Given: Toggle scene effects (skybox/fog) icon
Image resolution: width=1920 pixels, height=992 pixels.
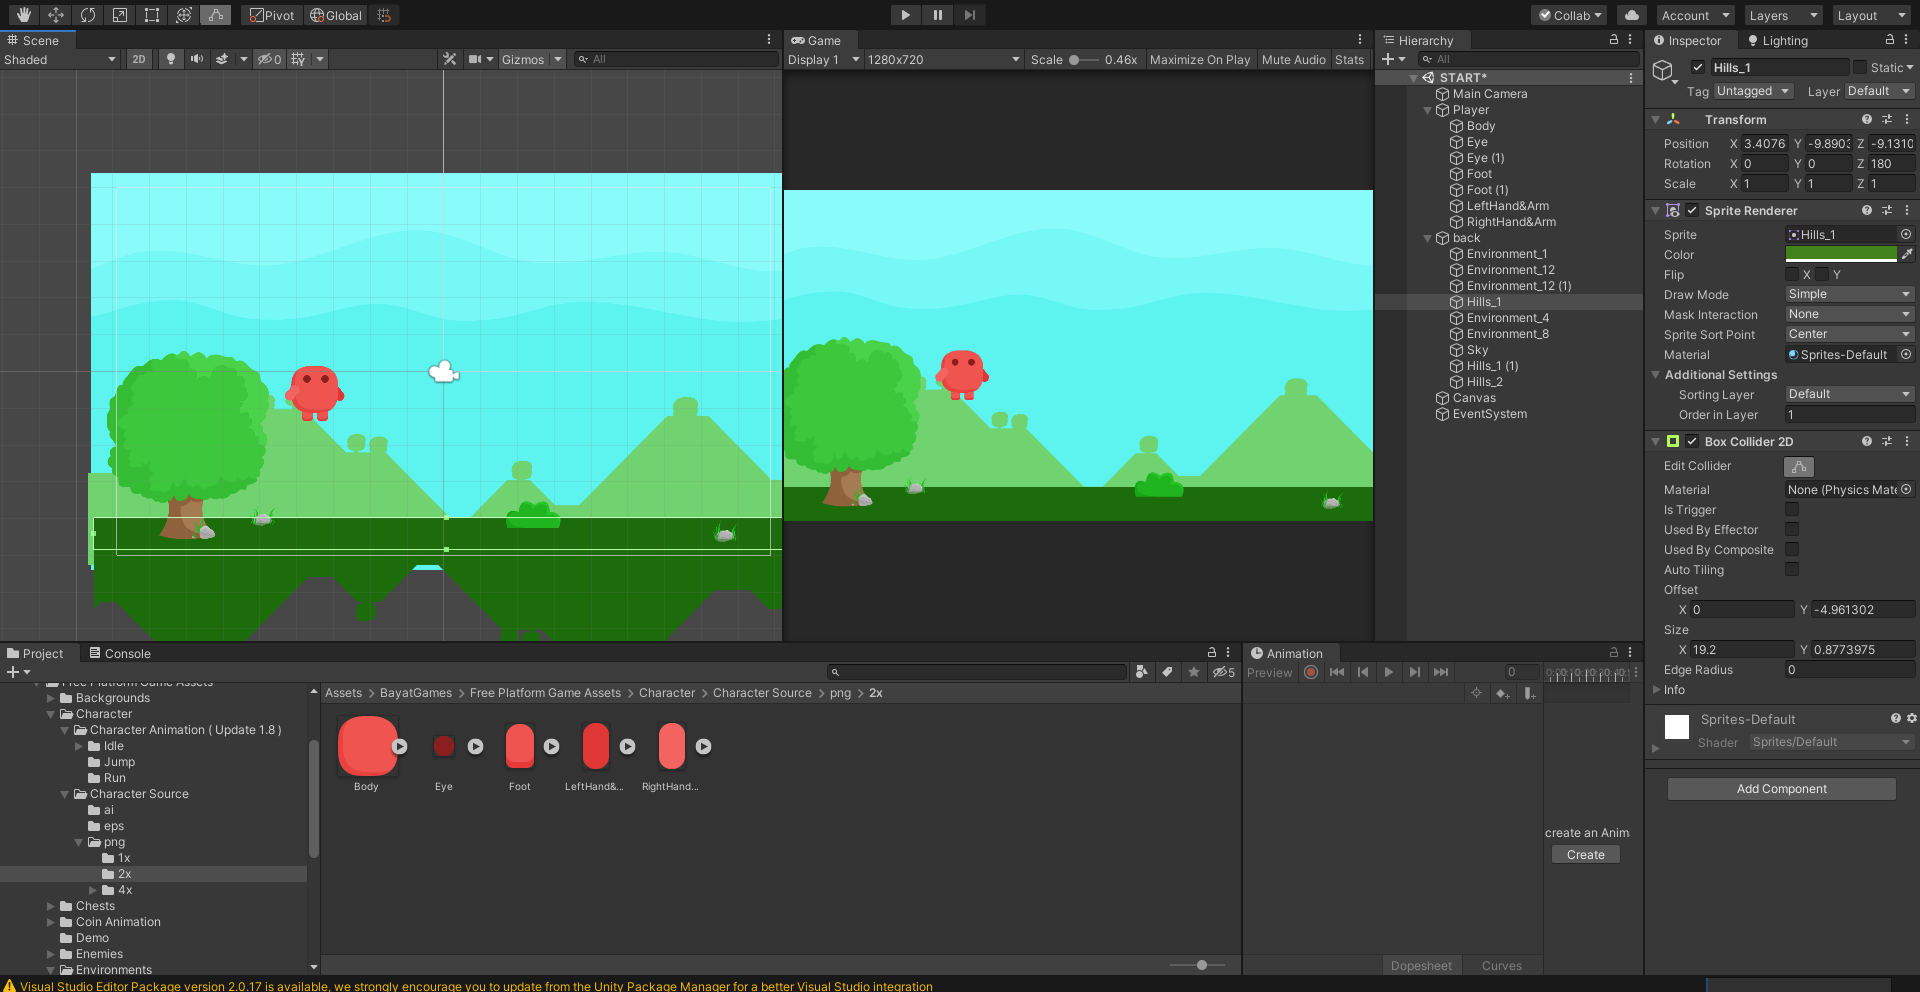Looking at the screenshot, I should tap(223, 59).
